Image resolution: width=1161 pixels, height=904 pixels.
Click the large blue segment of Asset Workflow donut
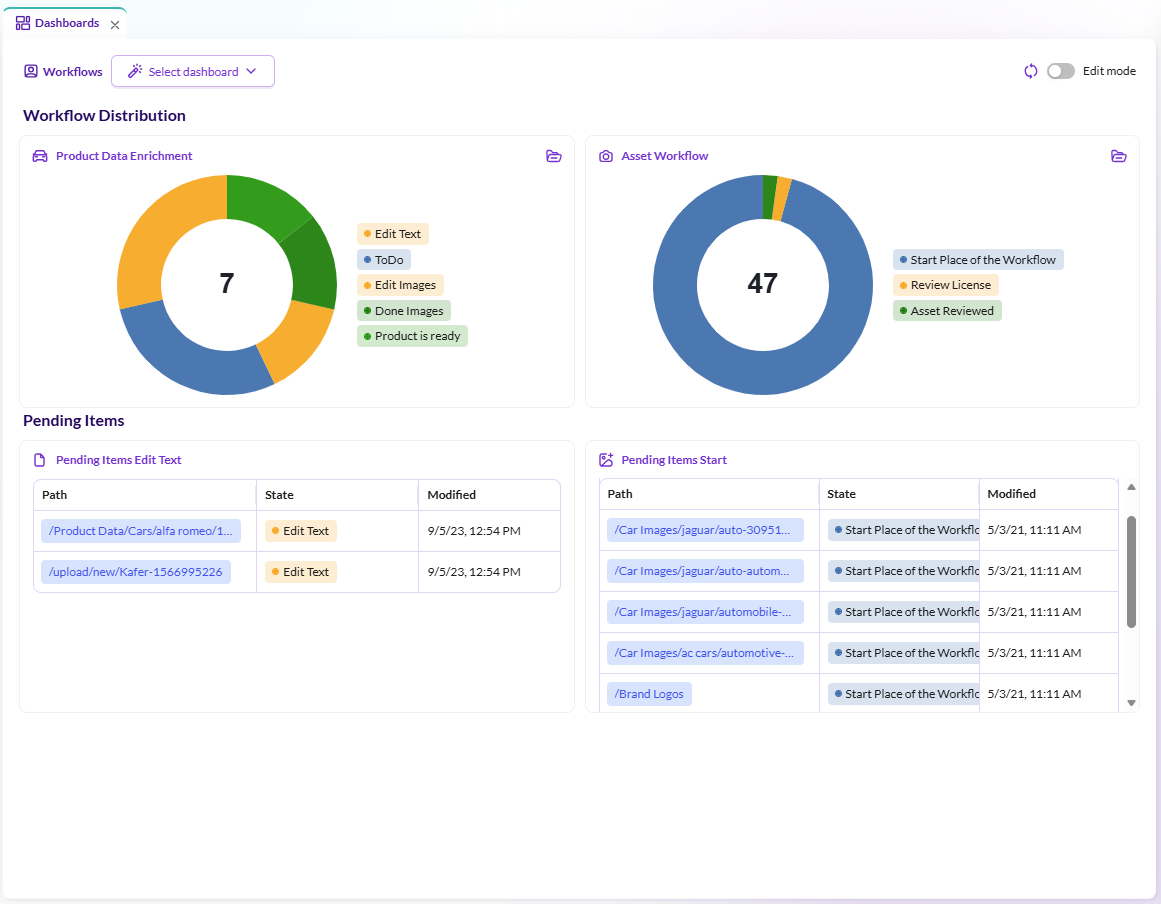[763, 373]
